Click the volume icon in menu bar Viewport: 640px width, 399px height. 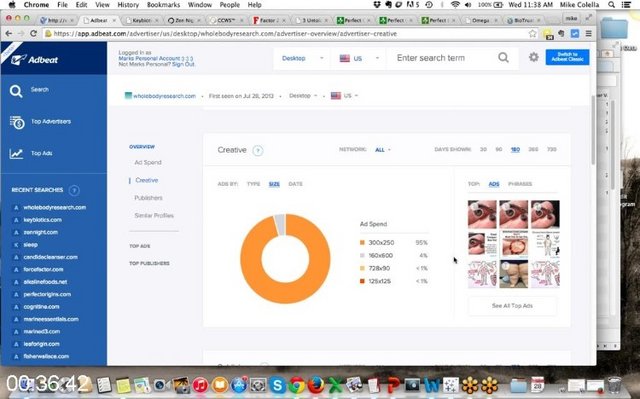coord(468,5)
